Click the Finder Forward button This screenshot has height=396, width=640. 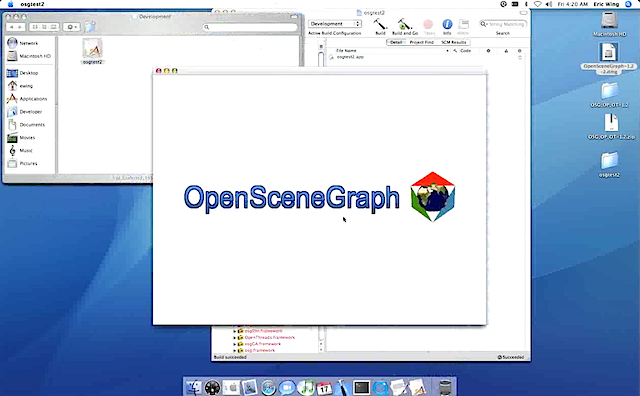pyautogui.click(x=20, y=27)
